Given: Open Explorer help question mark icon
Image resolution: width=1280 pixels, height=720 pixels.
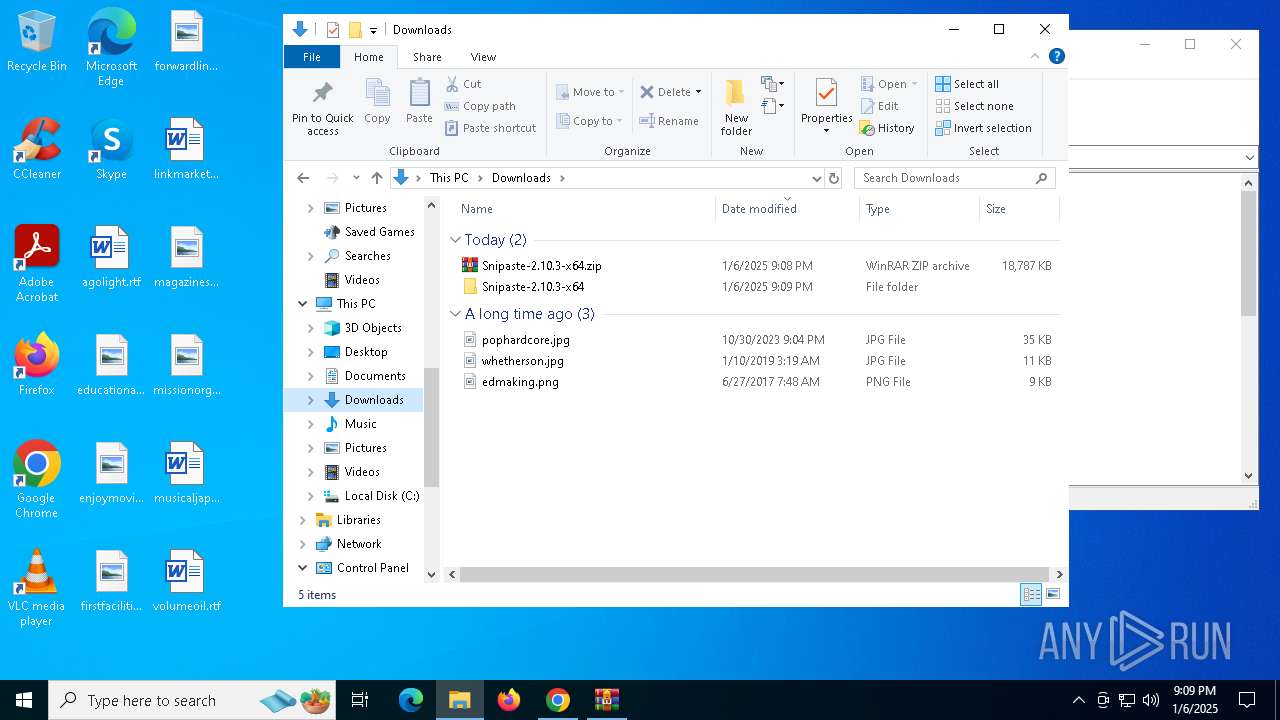Looking at the screenshot, I should click(x=1056, y=57).
